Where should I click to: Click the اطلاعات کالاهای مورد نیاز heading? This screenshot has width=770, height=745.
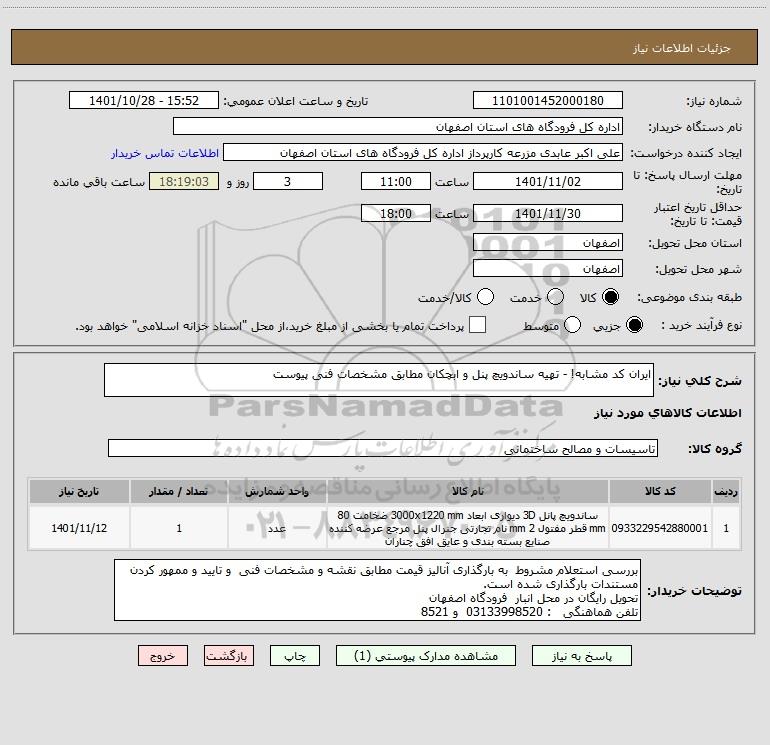pos(667,413)
